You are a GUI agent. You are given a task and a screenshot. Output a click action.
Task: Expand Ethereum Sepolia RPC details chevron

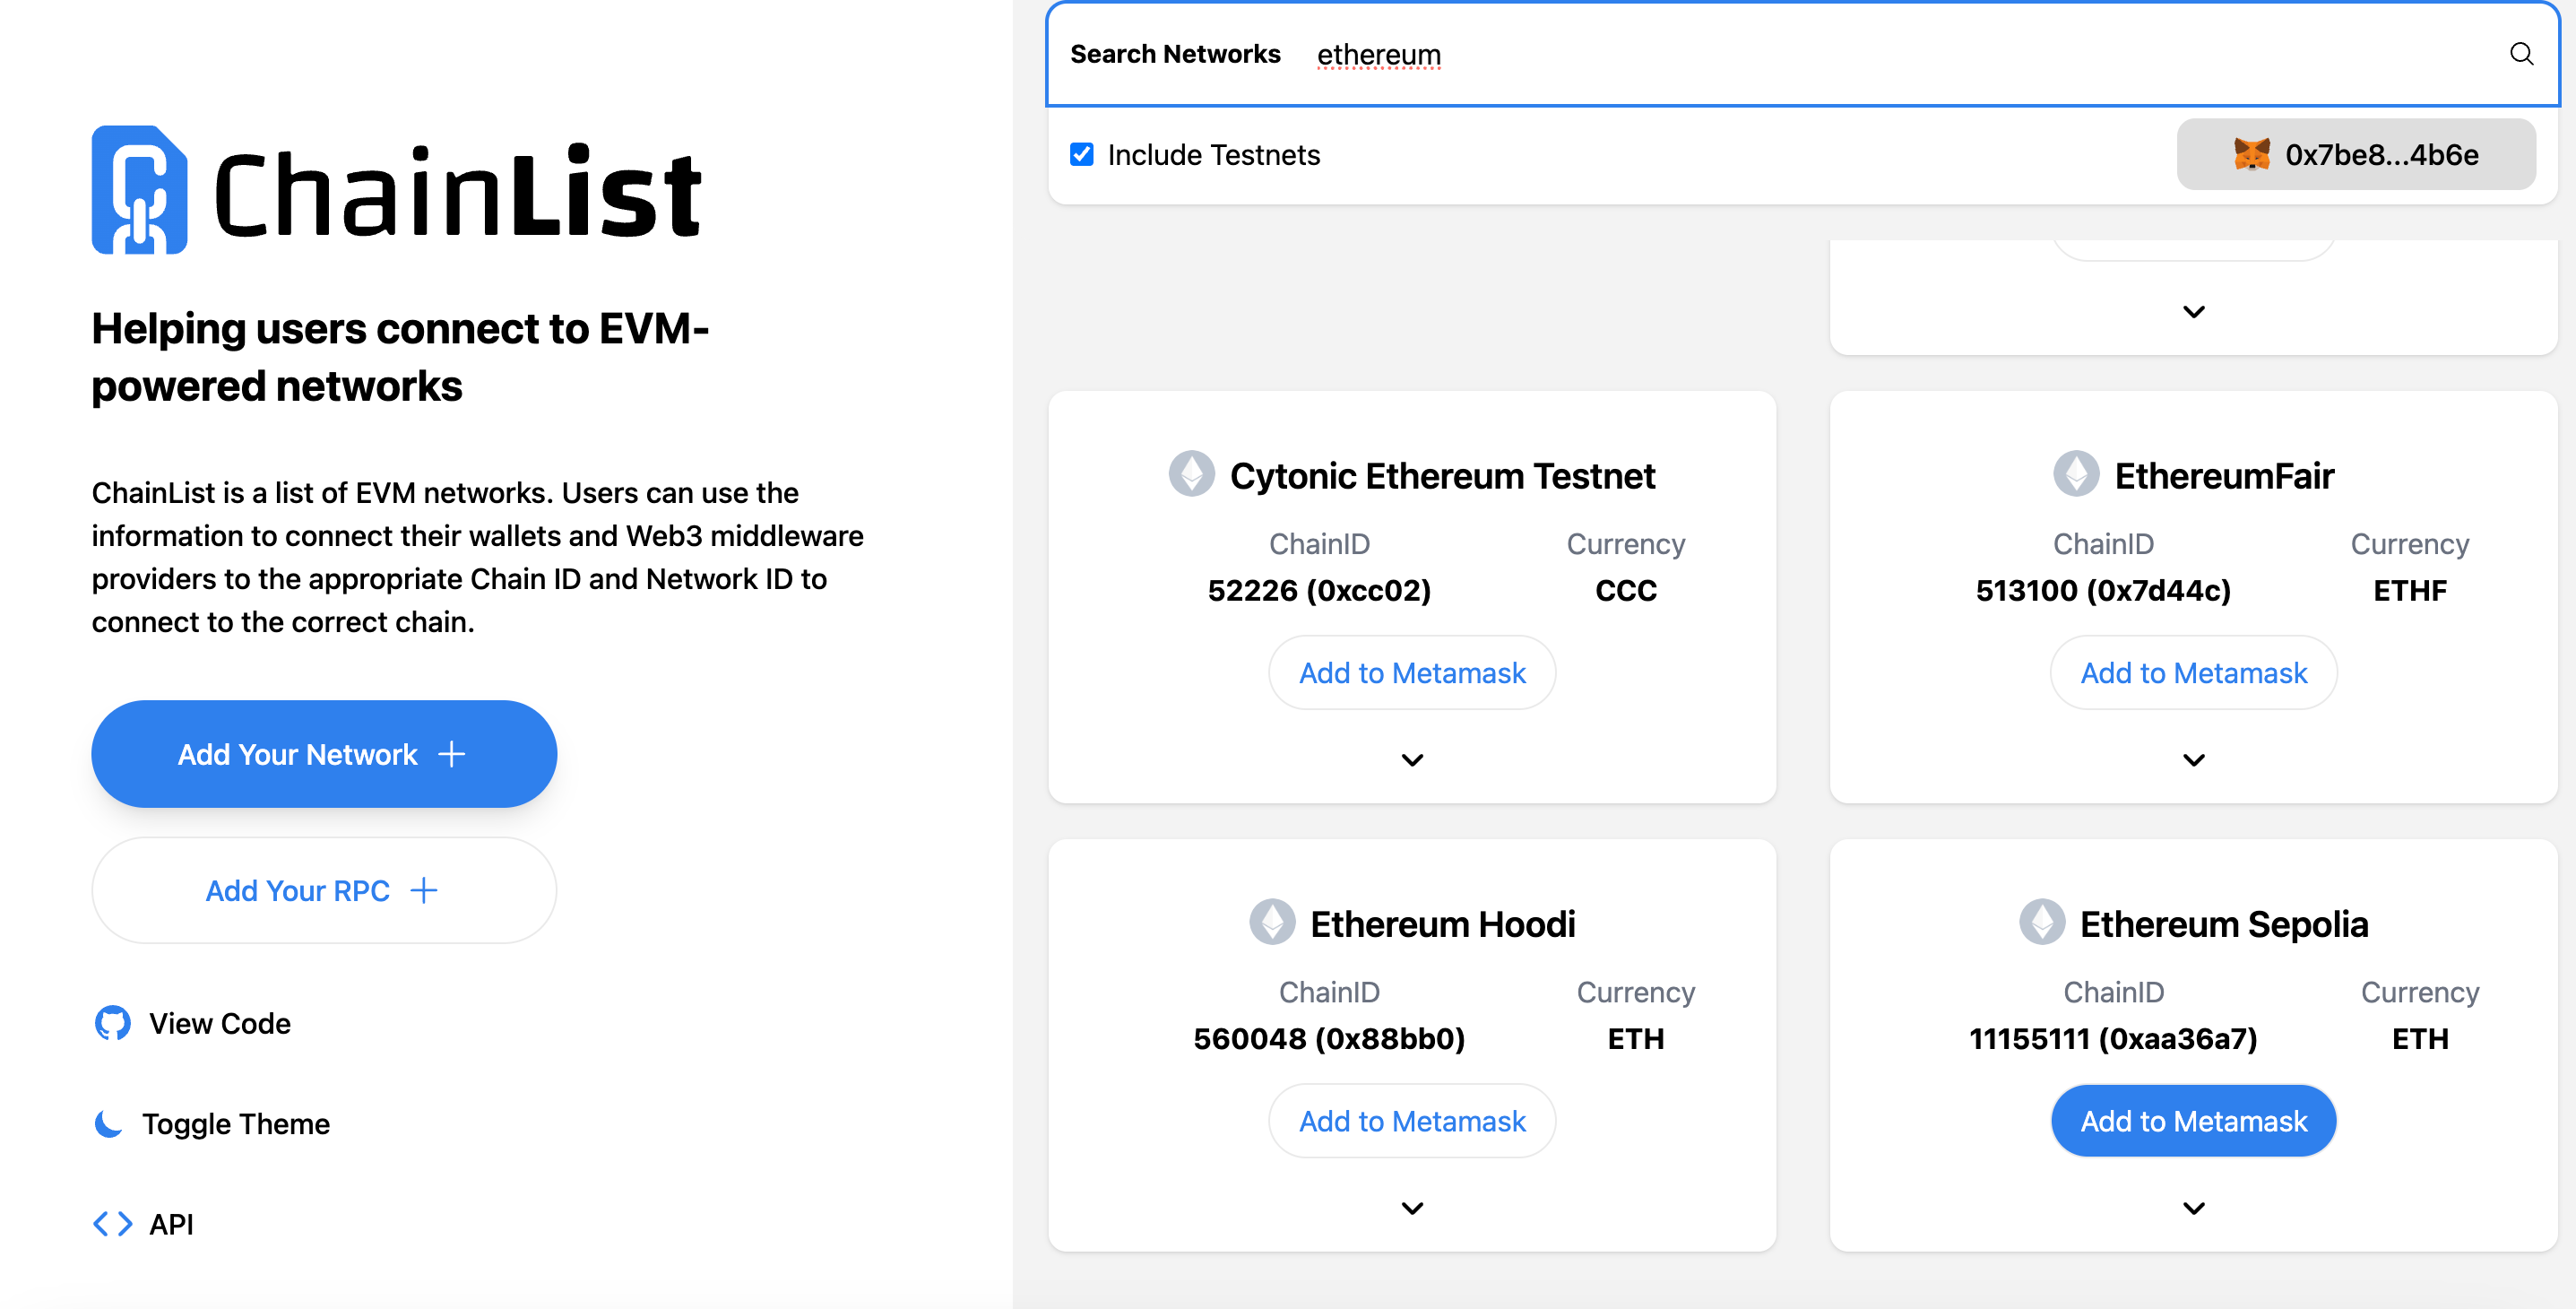click(2193, 1208)
